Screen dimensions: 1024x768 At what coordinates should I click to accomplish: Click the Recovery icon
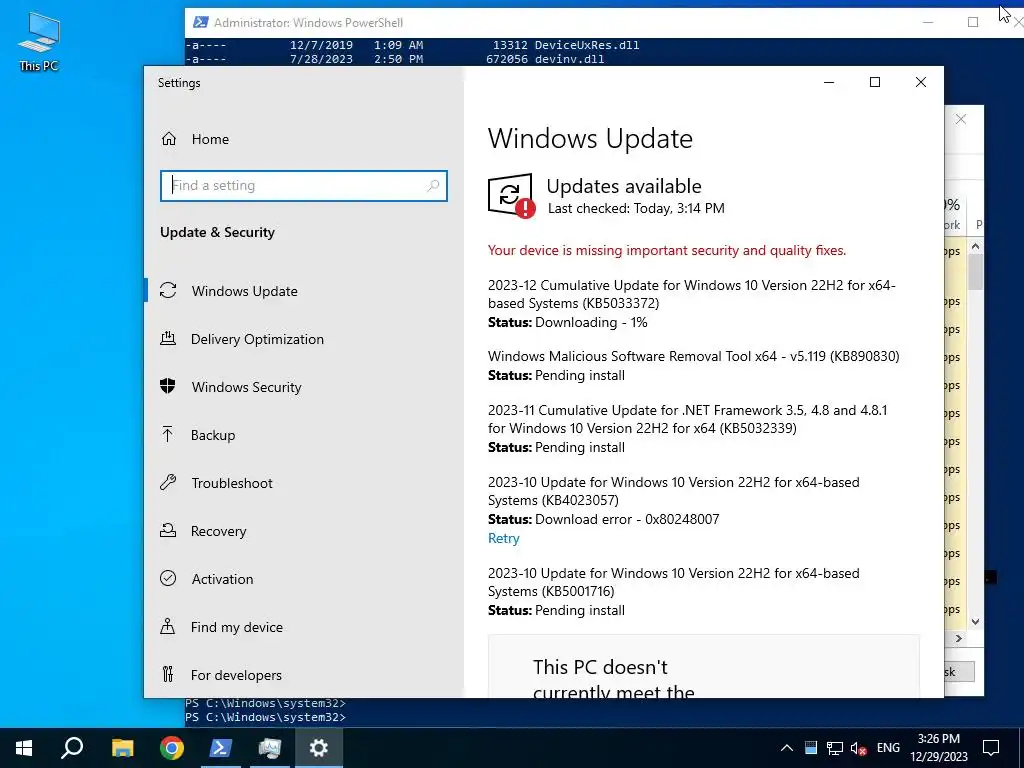point(168,530)
